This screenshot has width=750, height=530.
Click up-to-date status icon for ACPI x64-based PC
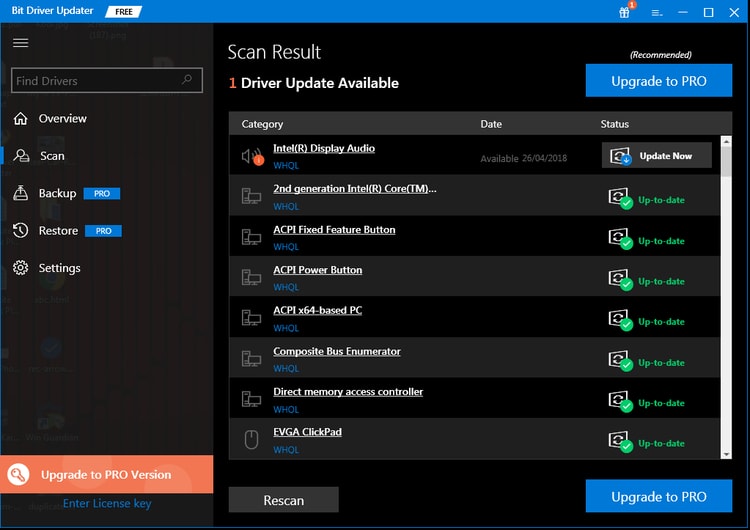tap(620, 320)
